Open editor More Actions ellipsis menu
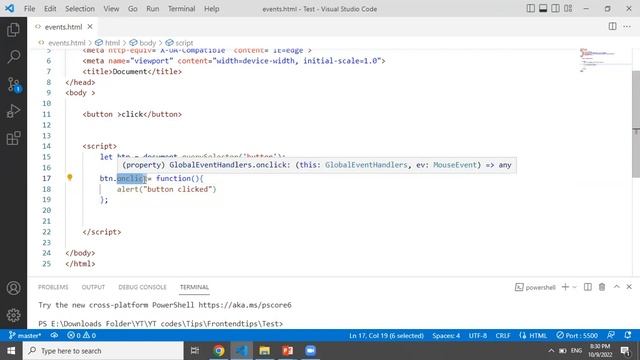Screen dimensions: 640x360 click(627, 27)
